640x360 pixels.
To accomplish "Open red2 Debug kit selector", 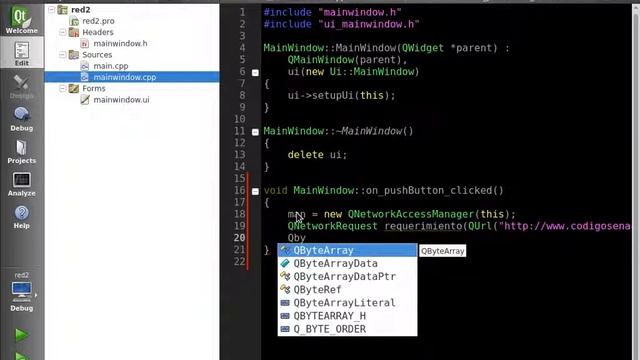I will tap(21, 292).
